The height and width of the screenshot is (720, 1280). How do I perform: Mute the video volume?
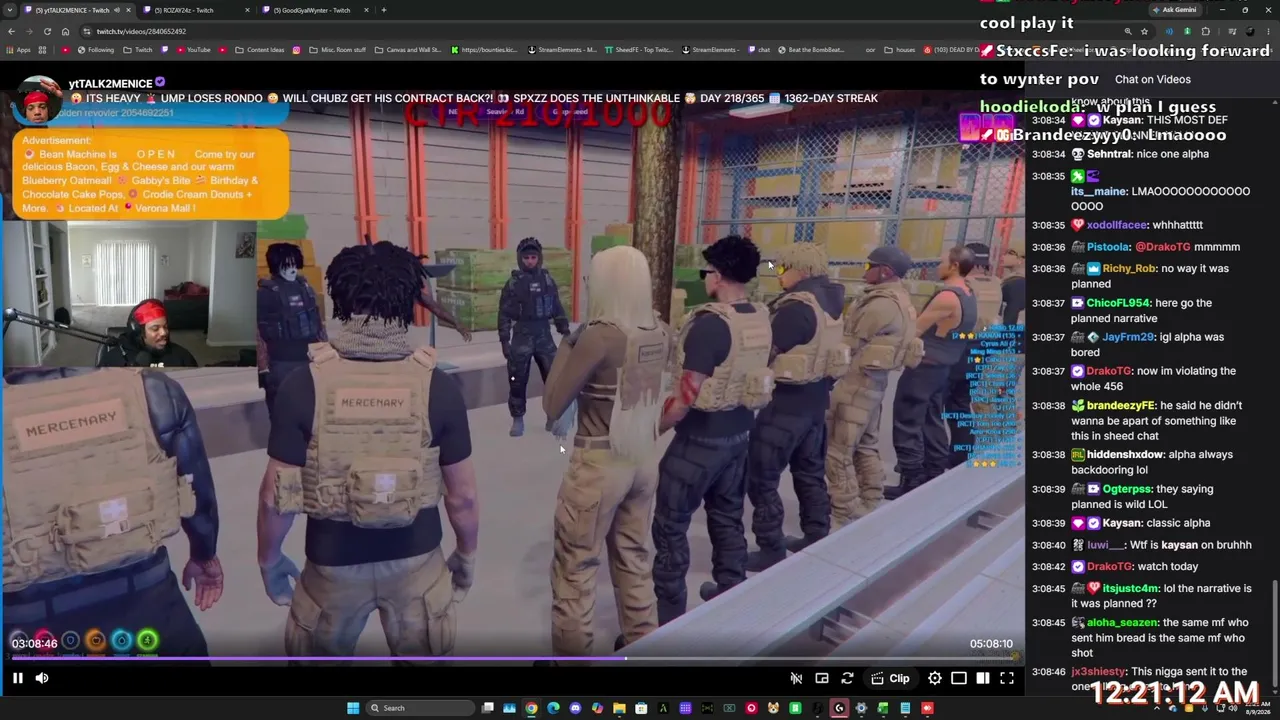(42, 678)
